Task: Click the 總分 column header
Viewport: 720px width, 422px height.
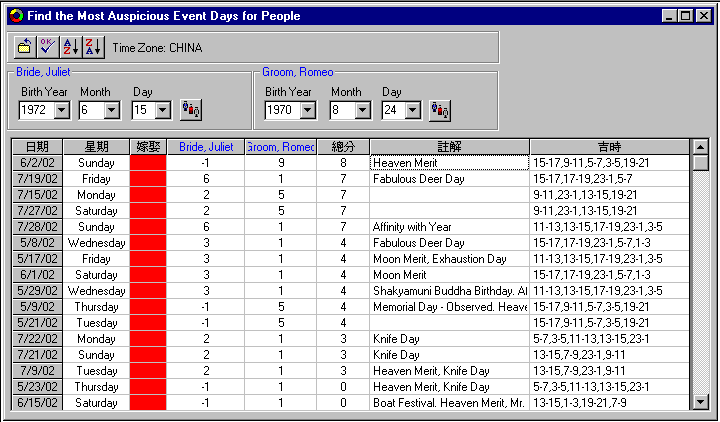Action: [343, 147]
